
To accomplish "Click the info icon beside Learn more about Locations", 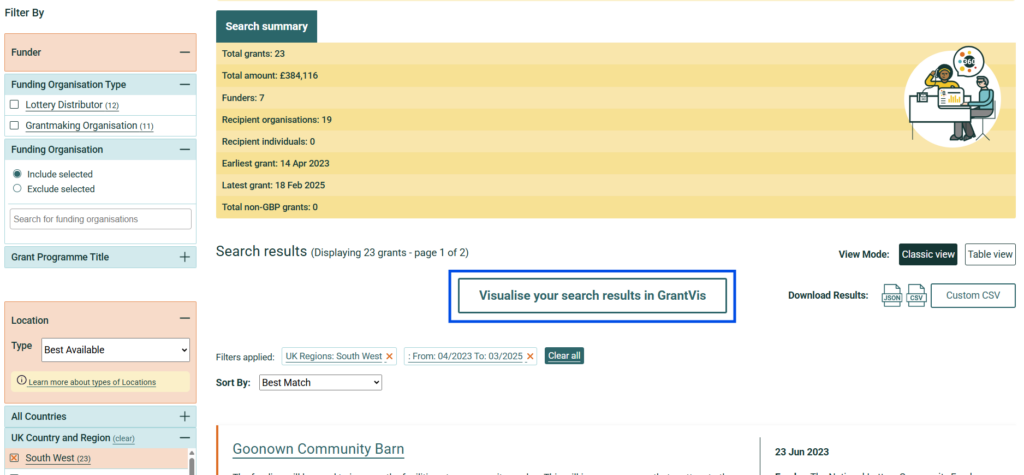I will (21, 382).
